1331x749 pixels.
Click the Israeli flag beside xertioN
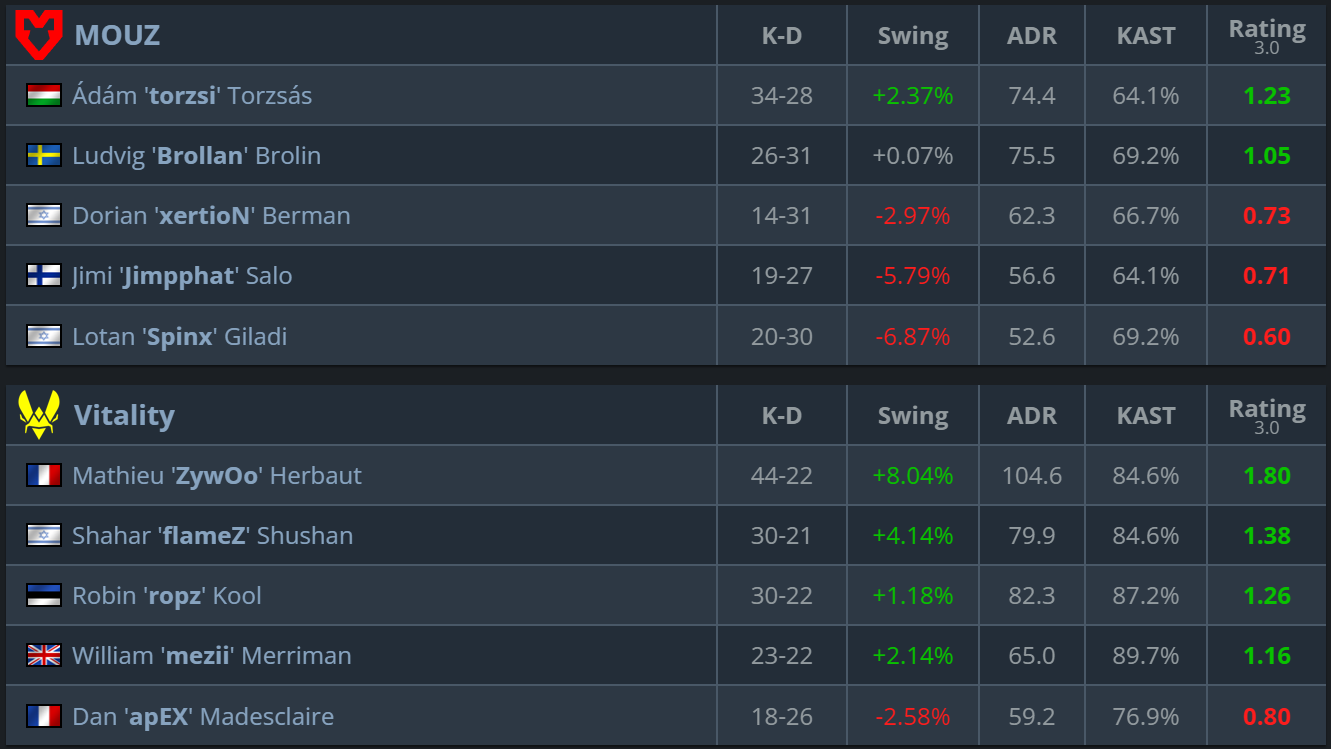[44, 216]
